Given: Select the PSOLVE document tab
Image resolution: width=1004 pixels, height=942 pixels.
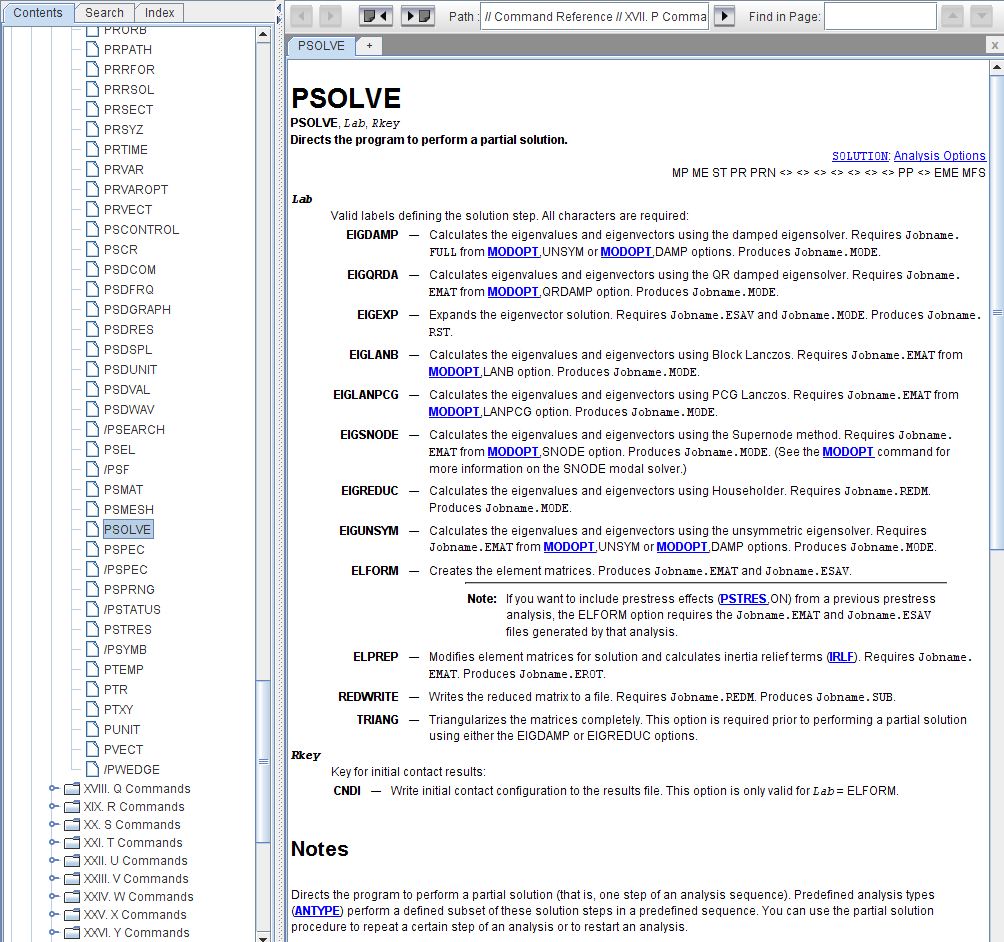Looking at the screenshot, I should point(321,46).
